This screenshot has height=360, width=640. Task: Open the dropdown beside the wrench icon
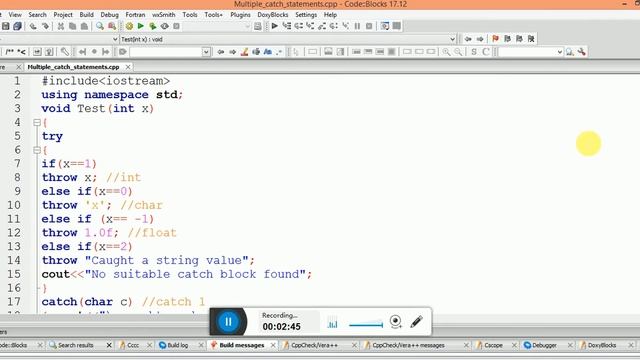(x=560, y=52)
